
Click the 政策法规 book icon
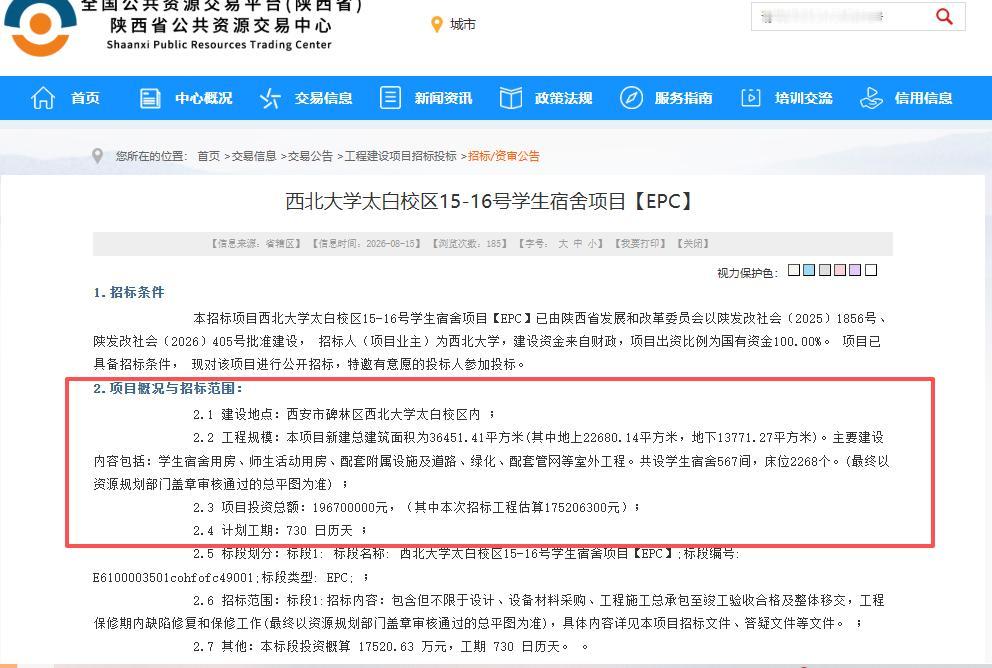click(x=511, y=98)
